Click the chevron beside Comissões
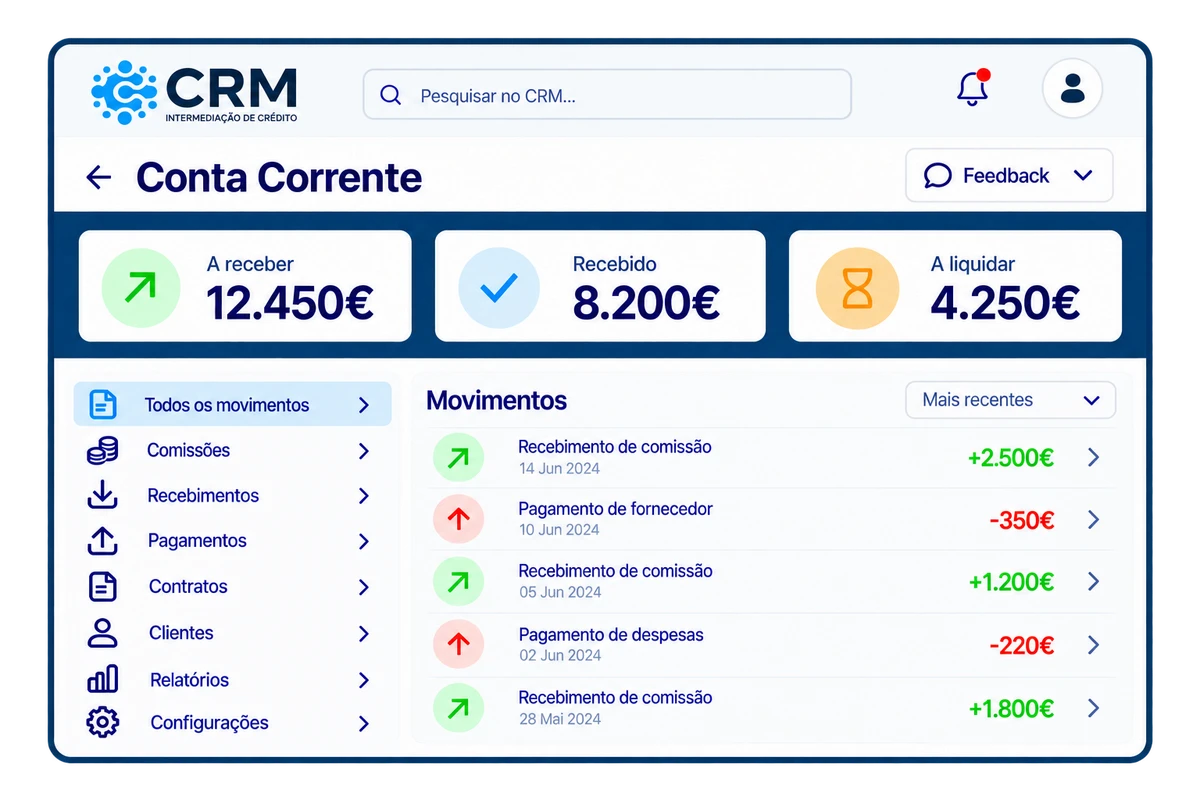Screen dimensions: 1200x800 click(x=364, y=451)
